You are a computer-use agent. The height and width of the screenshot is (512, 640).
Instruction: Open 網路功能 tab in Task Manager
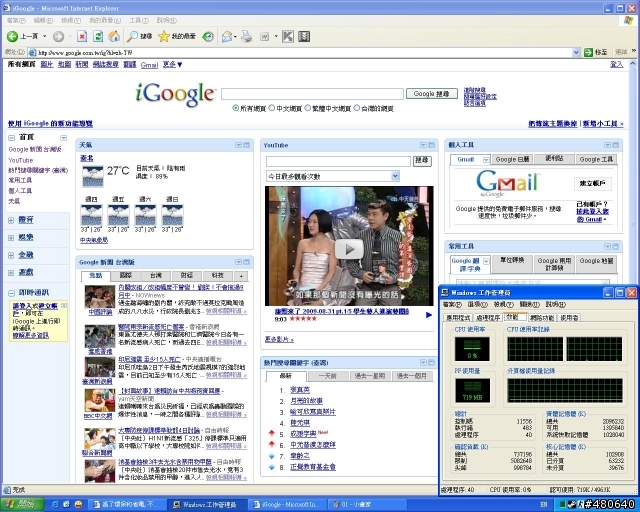(542, 317)
